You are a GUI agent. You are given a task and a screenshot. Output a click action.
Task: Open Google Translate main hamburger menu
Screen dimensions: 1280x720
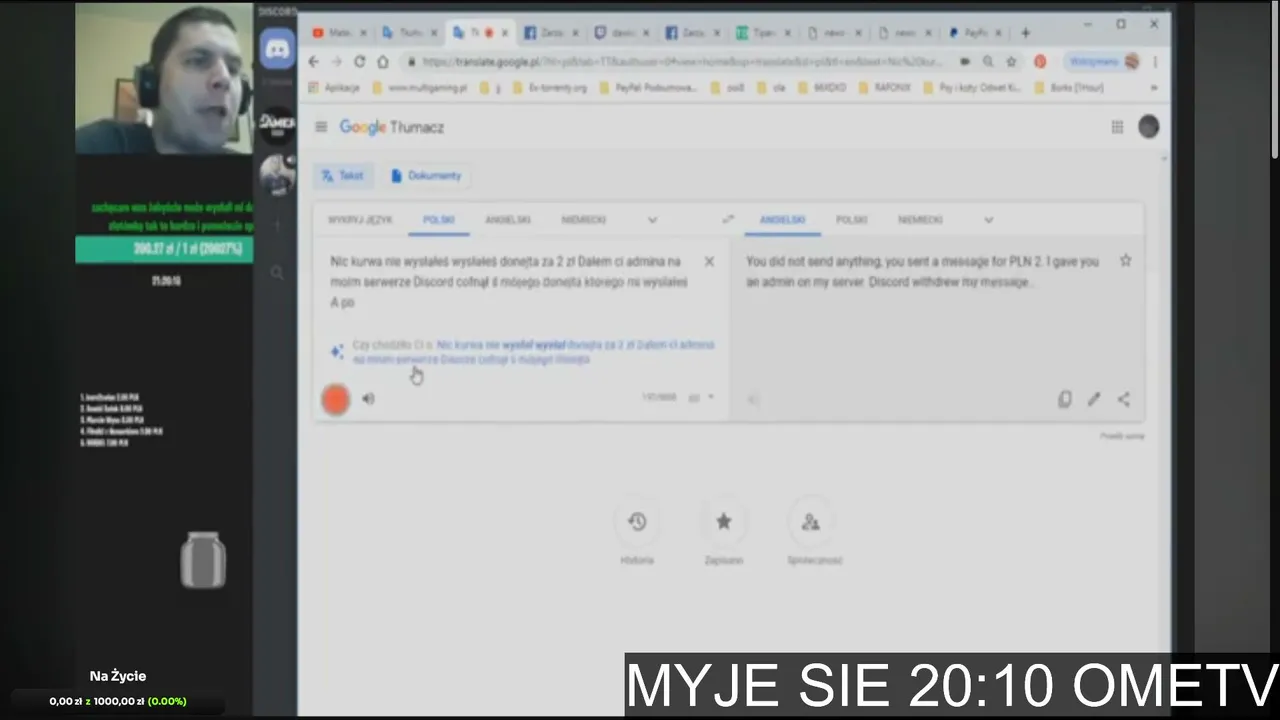coord(321,127)
